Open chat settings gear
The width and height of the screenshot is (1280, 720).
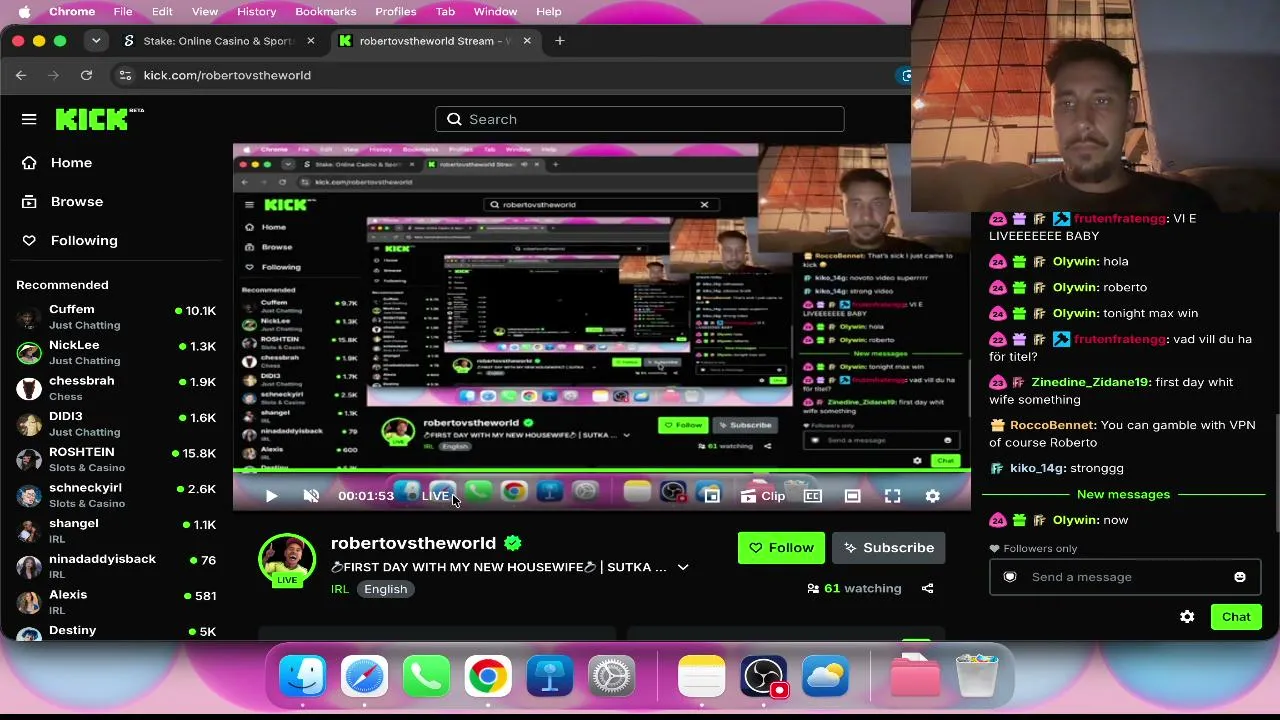1187,617
